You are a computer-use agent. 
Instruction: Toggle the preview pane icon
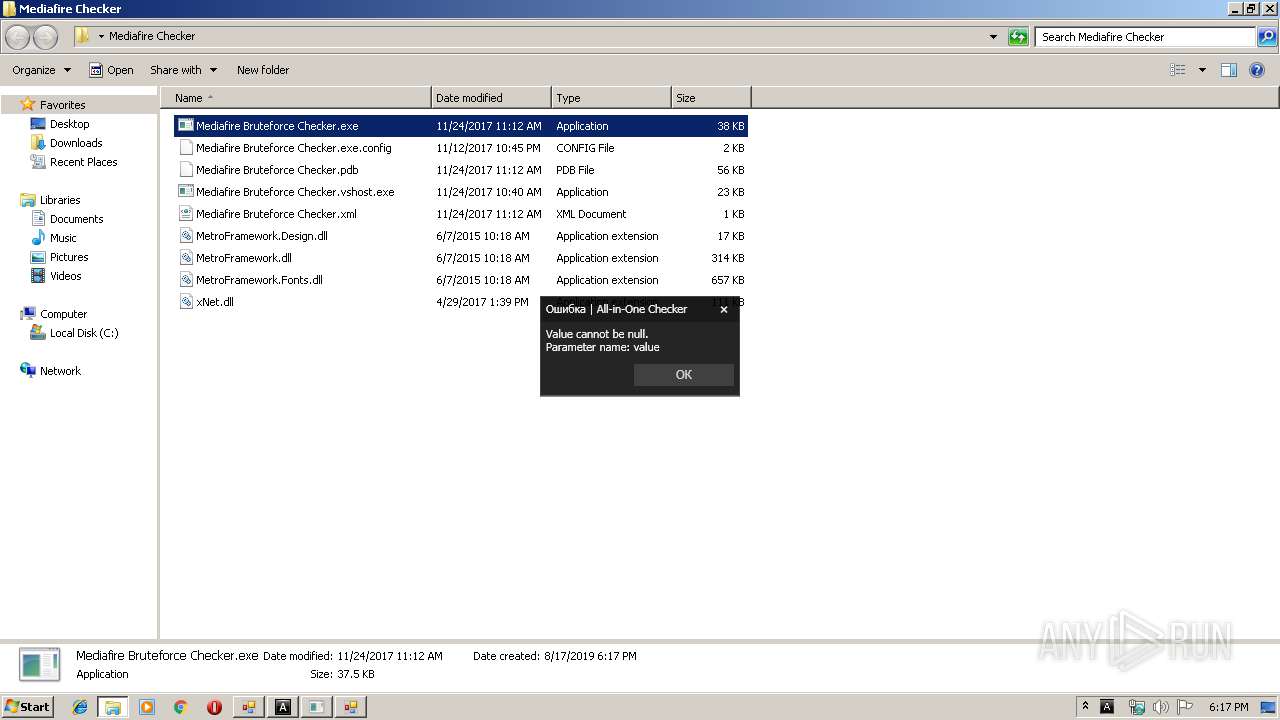click(x=1229, y=70)
